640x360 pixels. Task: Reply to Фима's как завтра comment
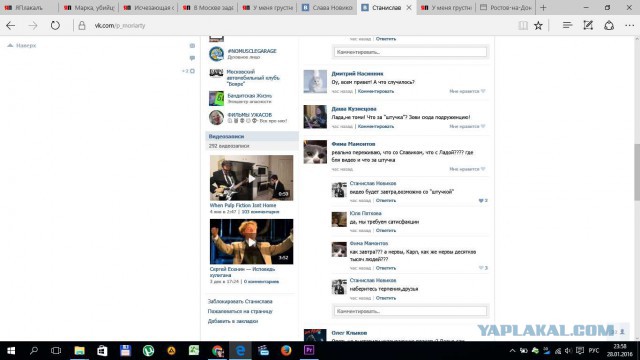click(x=386, y=268)
